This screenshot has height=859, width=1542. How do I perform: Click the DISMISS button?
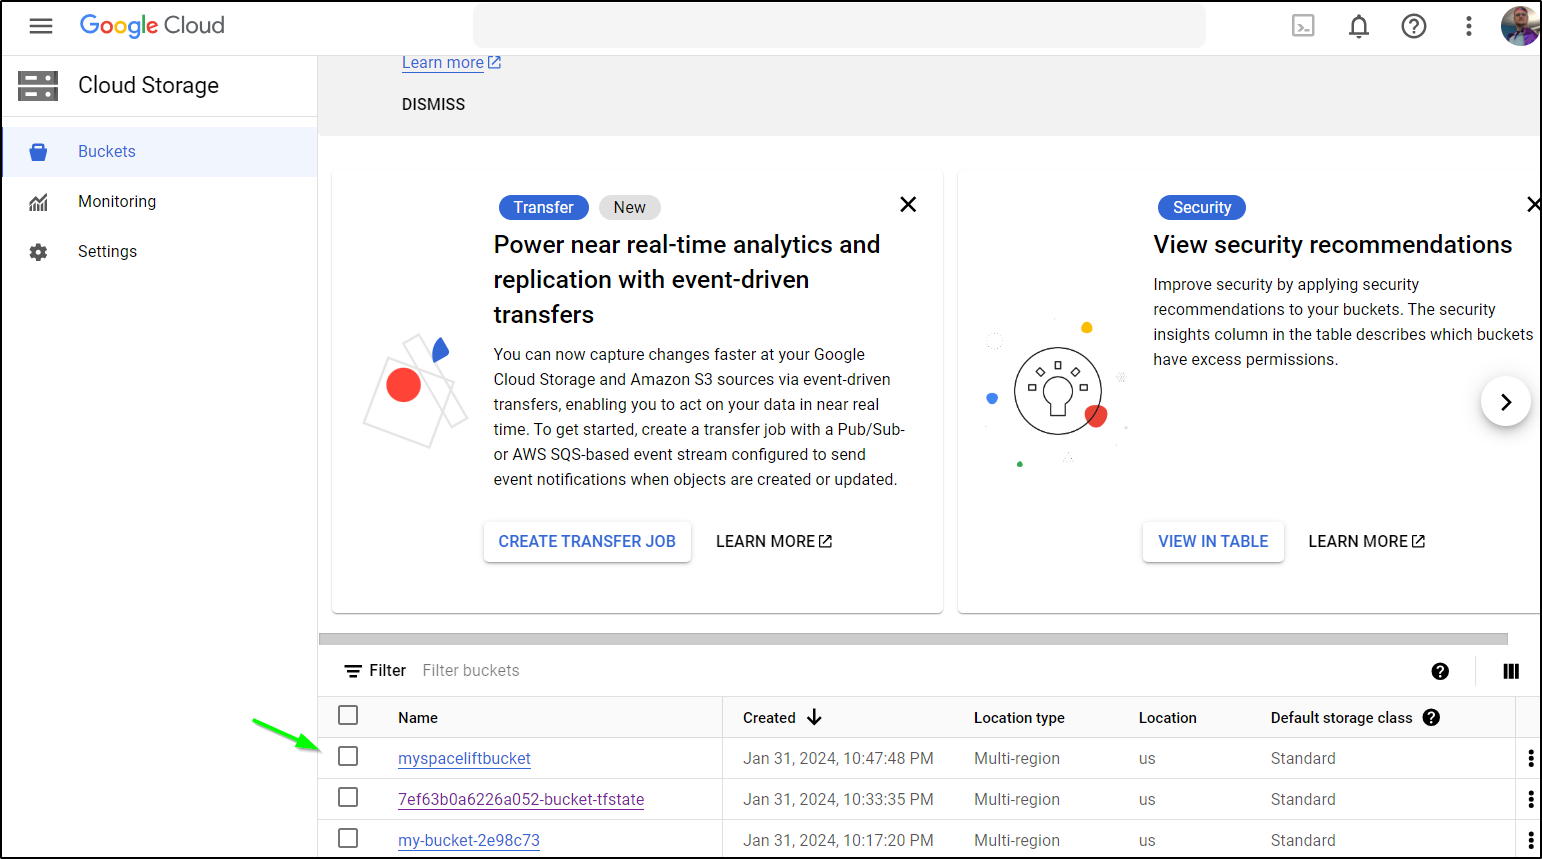(x=433, y=104)
